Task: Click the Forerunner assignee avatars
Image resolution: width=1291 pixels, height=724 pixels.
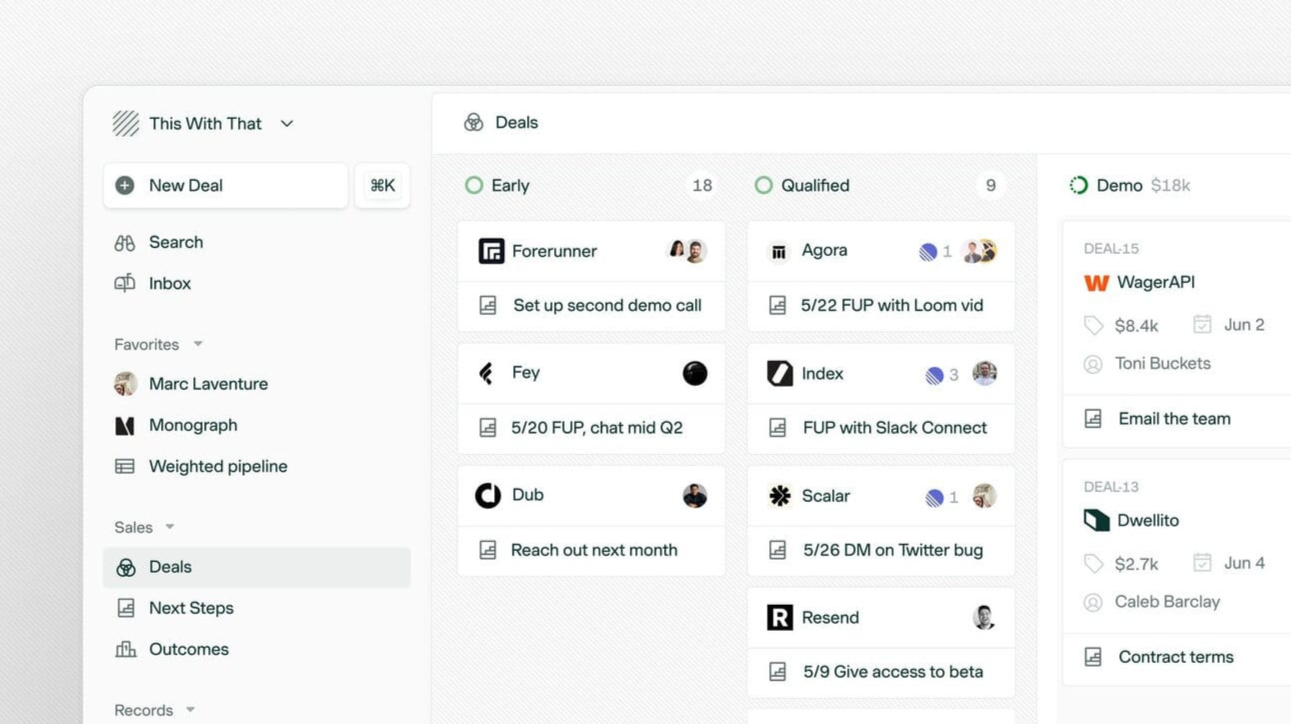Action: tap(687, 251)
